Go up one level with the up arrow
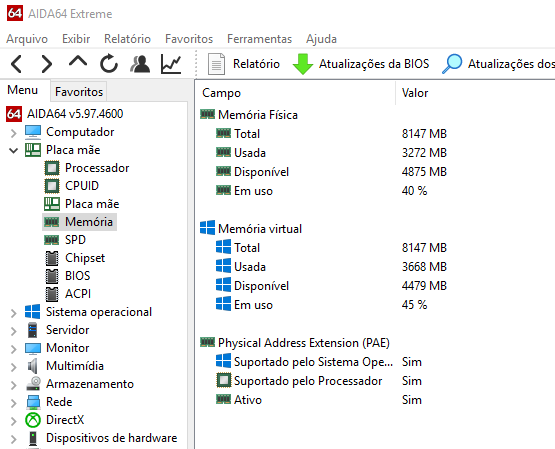Image resolution: width=555 pixels, height=449 pixels. [78, 62]
